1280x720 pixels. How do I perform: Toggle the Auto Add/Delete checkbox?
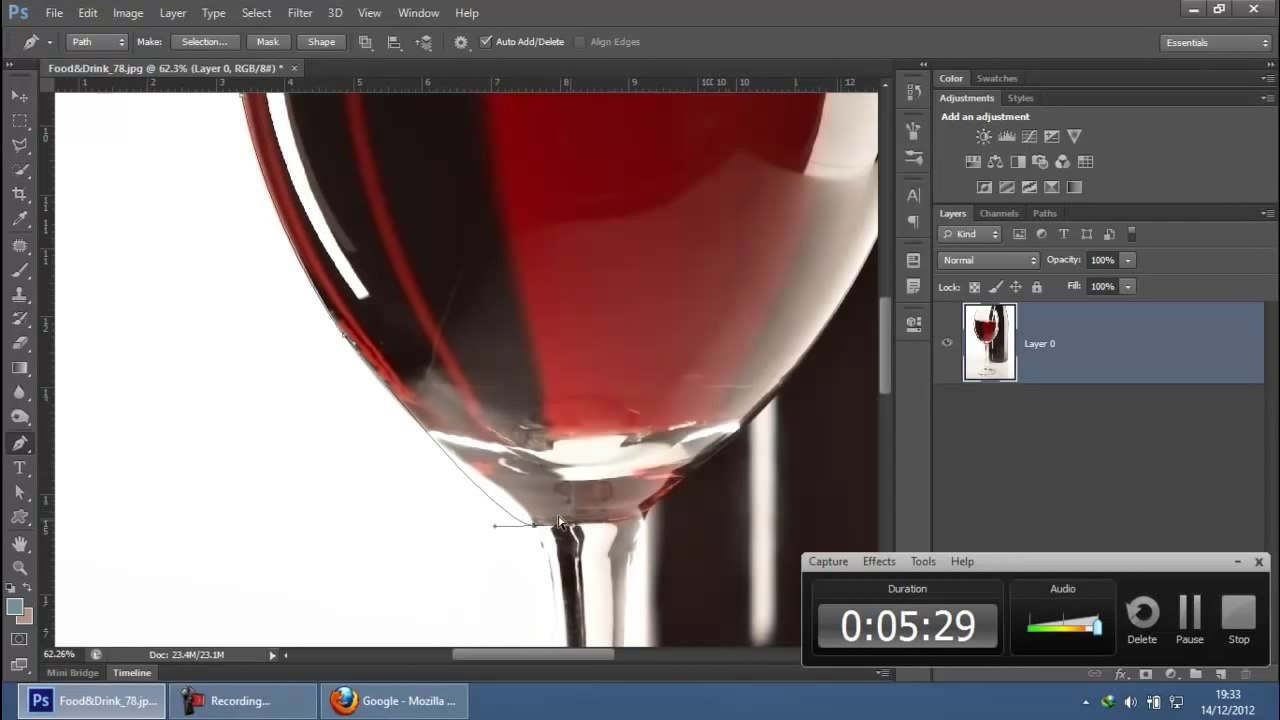click(486, 42)
